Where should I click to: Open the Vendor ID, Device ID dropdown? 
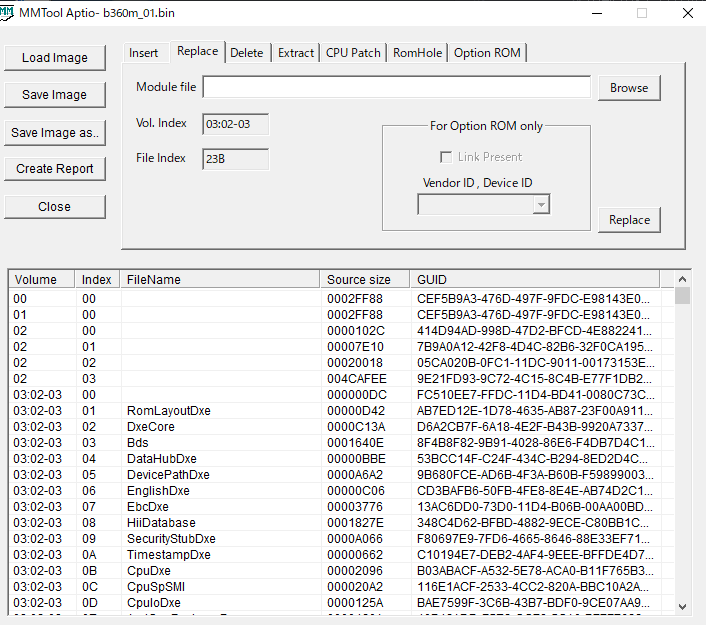[541, 204]
